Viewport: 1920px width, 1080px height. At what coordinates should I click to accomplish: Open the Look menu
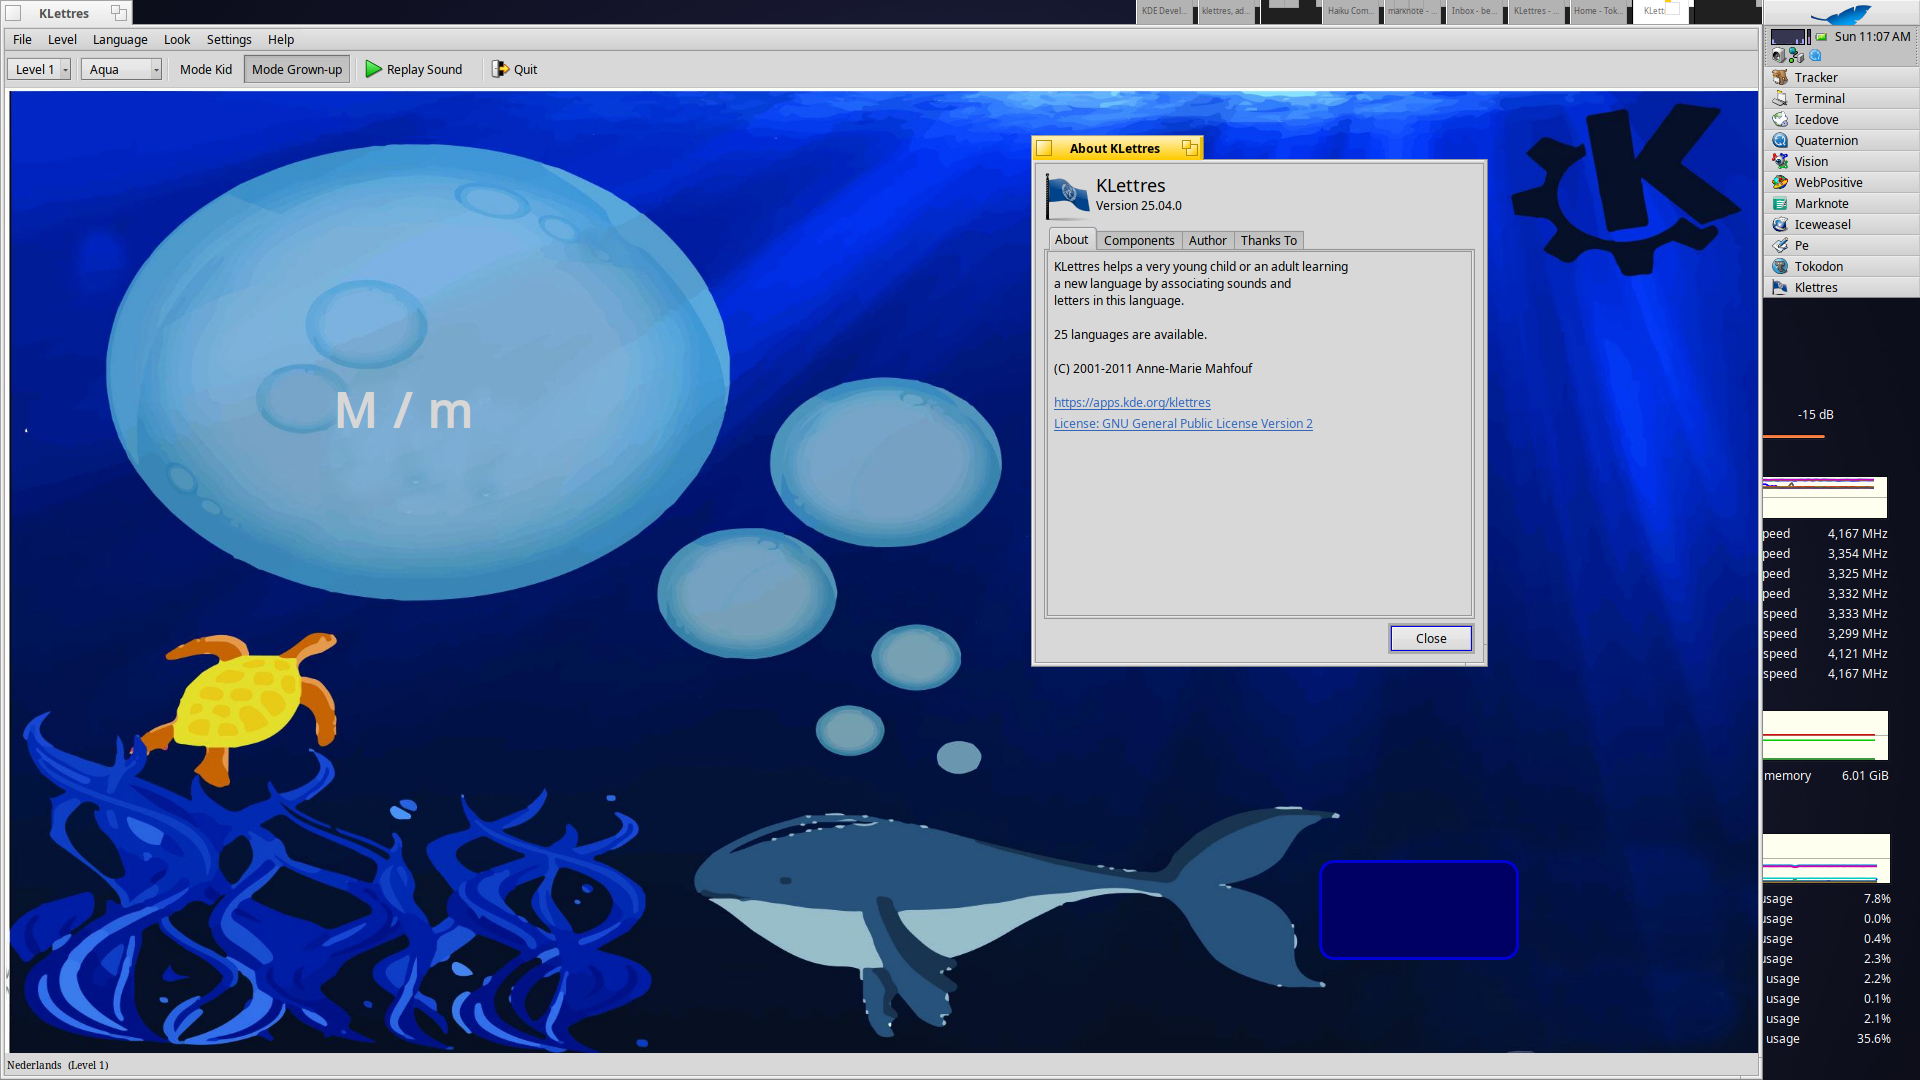tap(177, 40)
